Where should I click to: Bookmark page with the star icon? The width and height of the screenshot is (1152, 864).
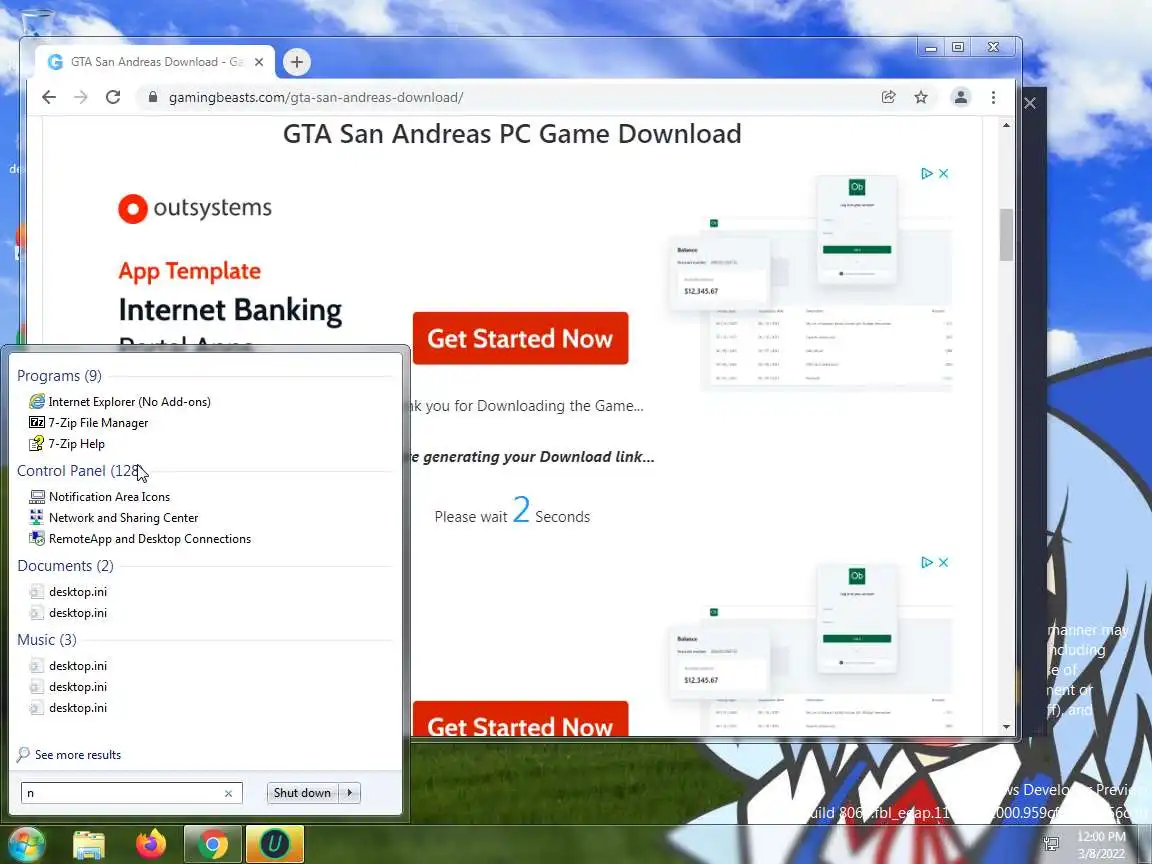[921, 97]
